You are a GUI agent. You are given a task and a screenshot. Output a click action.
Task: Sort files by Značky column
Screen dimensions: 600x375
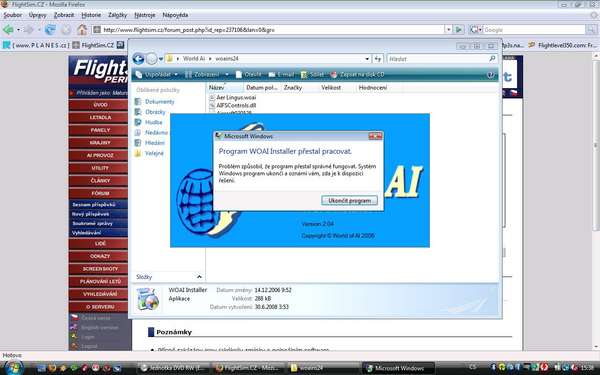[x=299, y=88]
